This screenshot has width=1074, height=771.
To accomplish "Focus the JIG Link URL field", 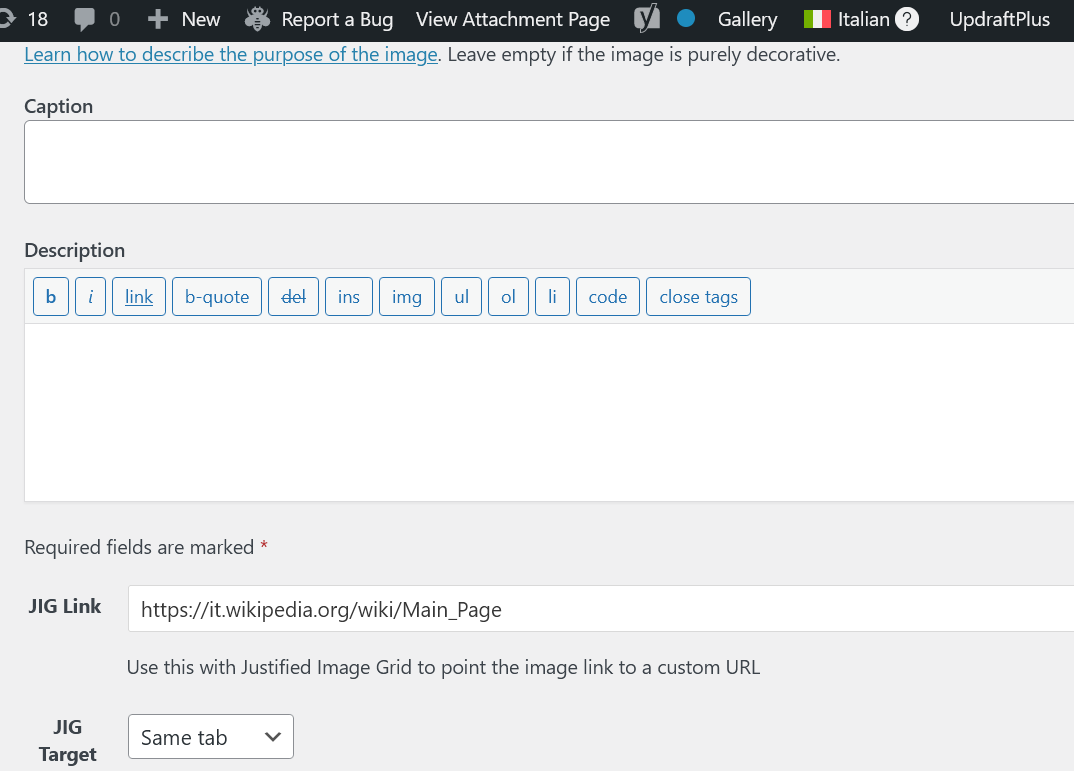I will pyautogui.click(x=600, y=609).
